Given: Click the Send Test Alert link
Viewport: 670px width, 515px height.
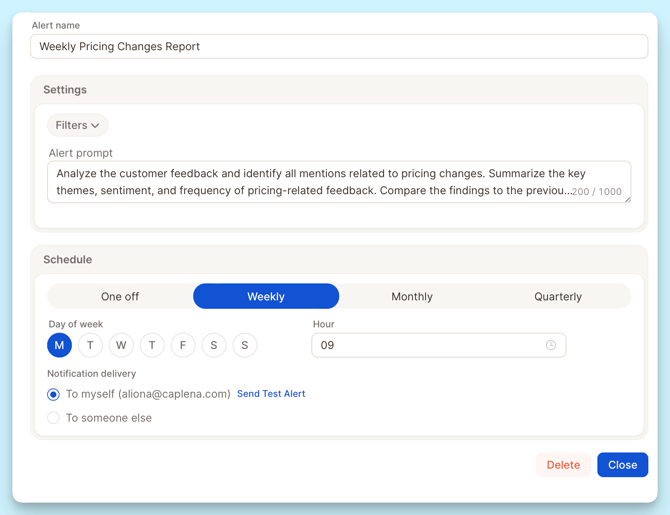Looking at the screenshot, I should pyautogui.click(x=271, y=394).
